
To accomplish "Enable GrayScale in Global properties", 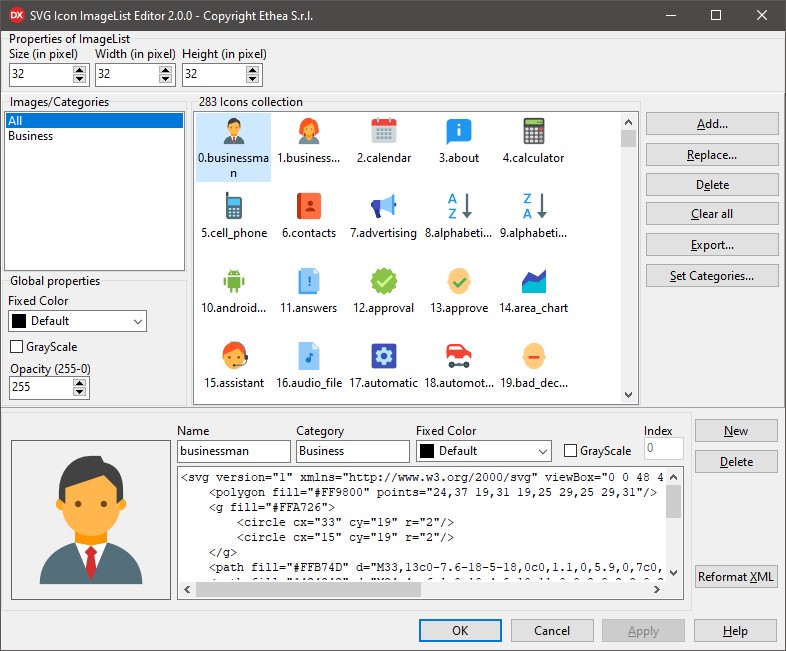I will click(x=17, y=347).
